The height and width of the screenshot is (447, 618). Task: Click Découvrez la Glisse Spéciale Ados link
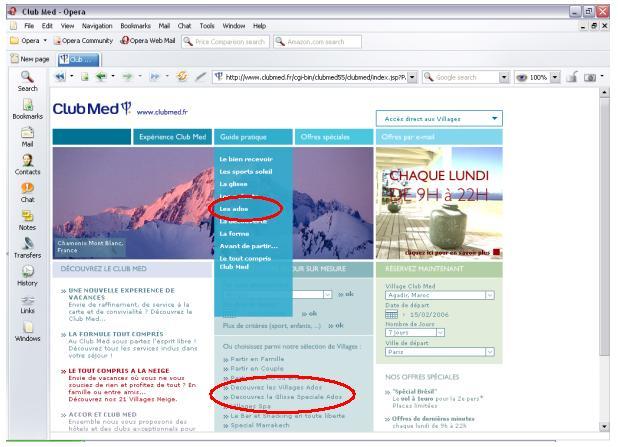(286, 397)
